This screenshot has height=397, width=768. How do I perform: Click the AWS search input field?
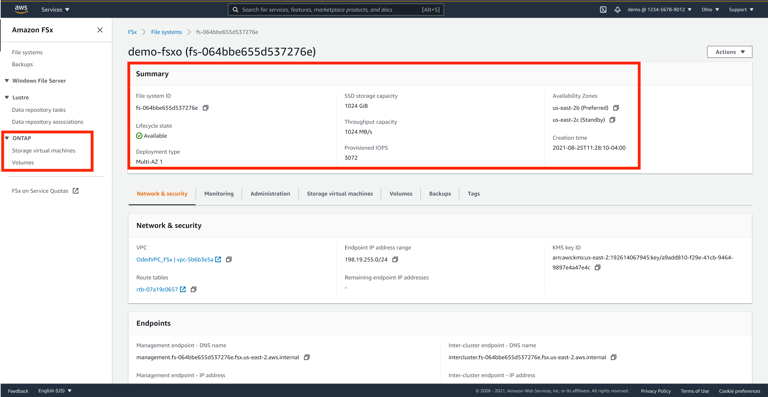336,9
